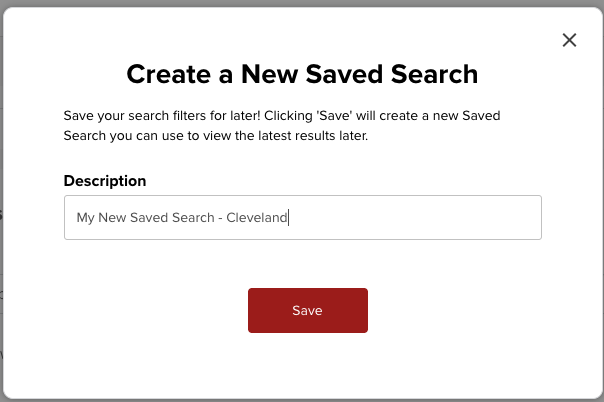Click the dash between 'Search' and 'Cleveland' in the input
Image resolution: width=604 pixels, height=402 pixels.
[x=220, y=217]
